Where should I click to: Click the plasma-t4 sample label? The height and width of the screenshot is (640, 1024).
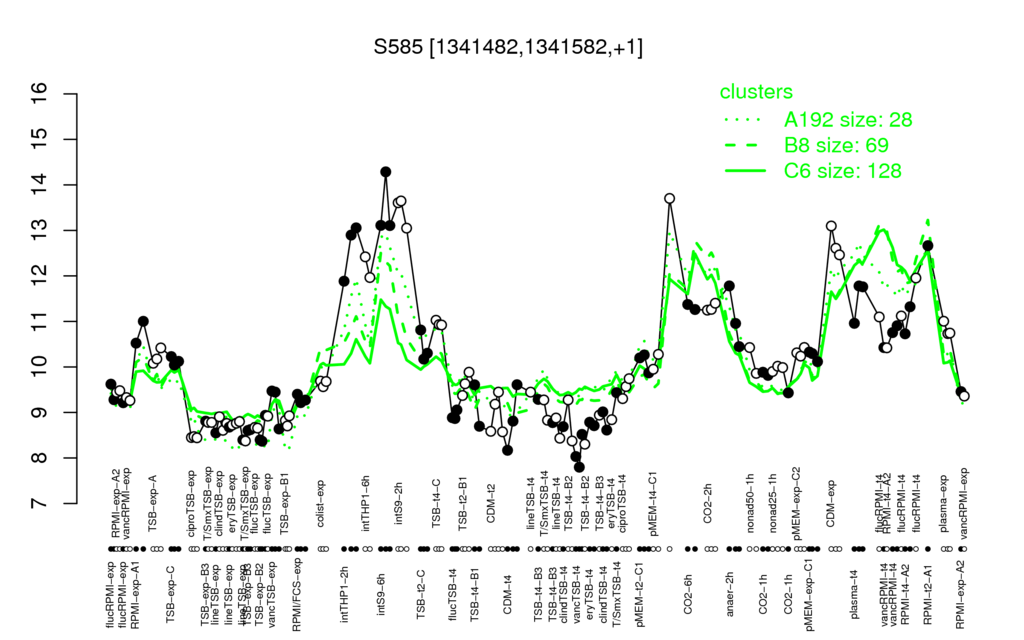(x=855, y=592)
